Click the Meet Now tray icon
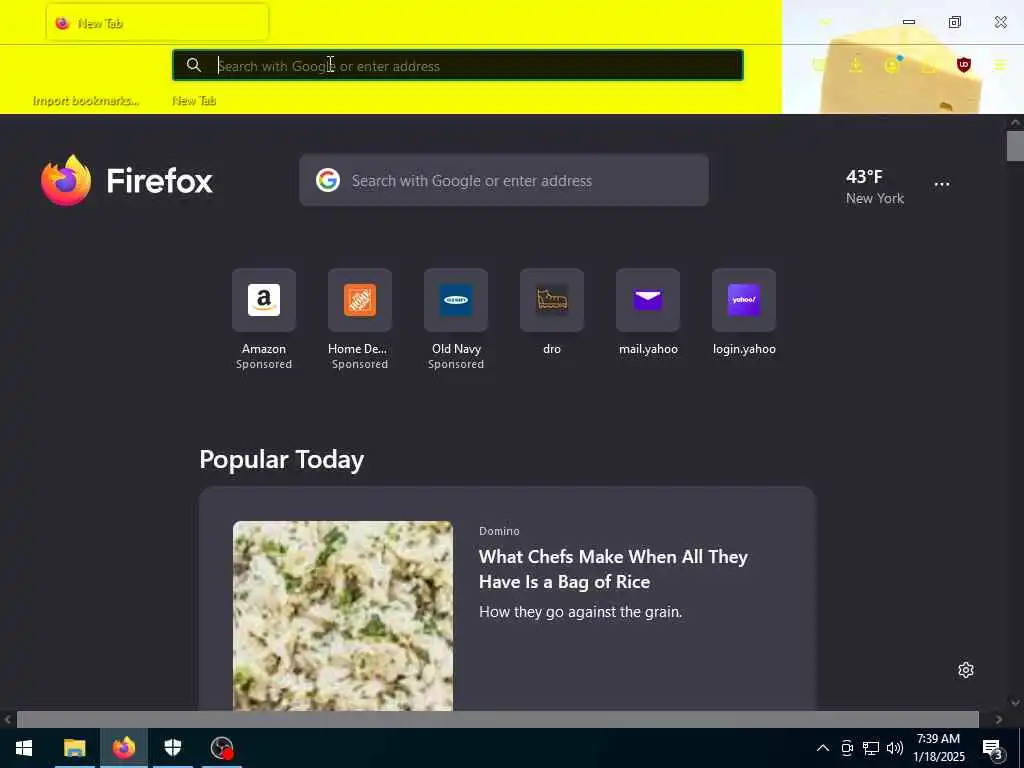The image size is (1024, 768). [x=847, y=748]
